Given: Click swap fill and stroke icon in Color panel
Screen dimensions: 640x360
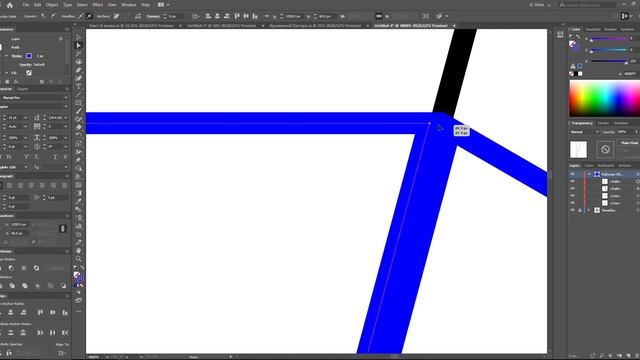Looking at the screenshot, I should click(x=578, y=37).
